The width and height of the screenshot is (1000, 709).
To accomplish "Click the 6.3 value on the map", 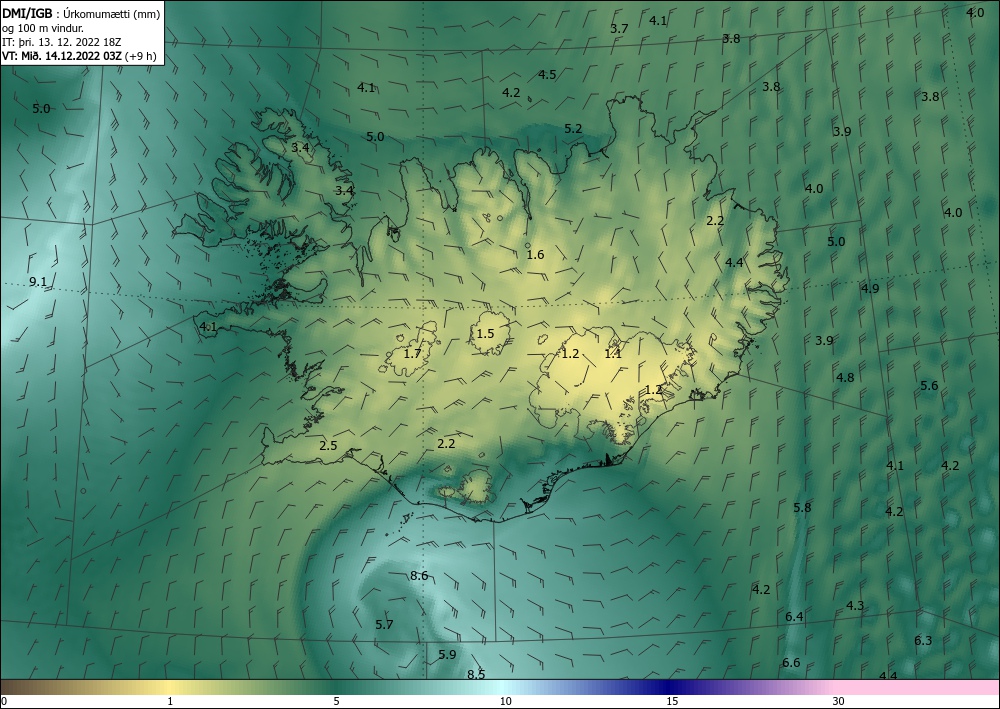I will (x=923, y=640).
